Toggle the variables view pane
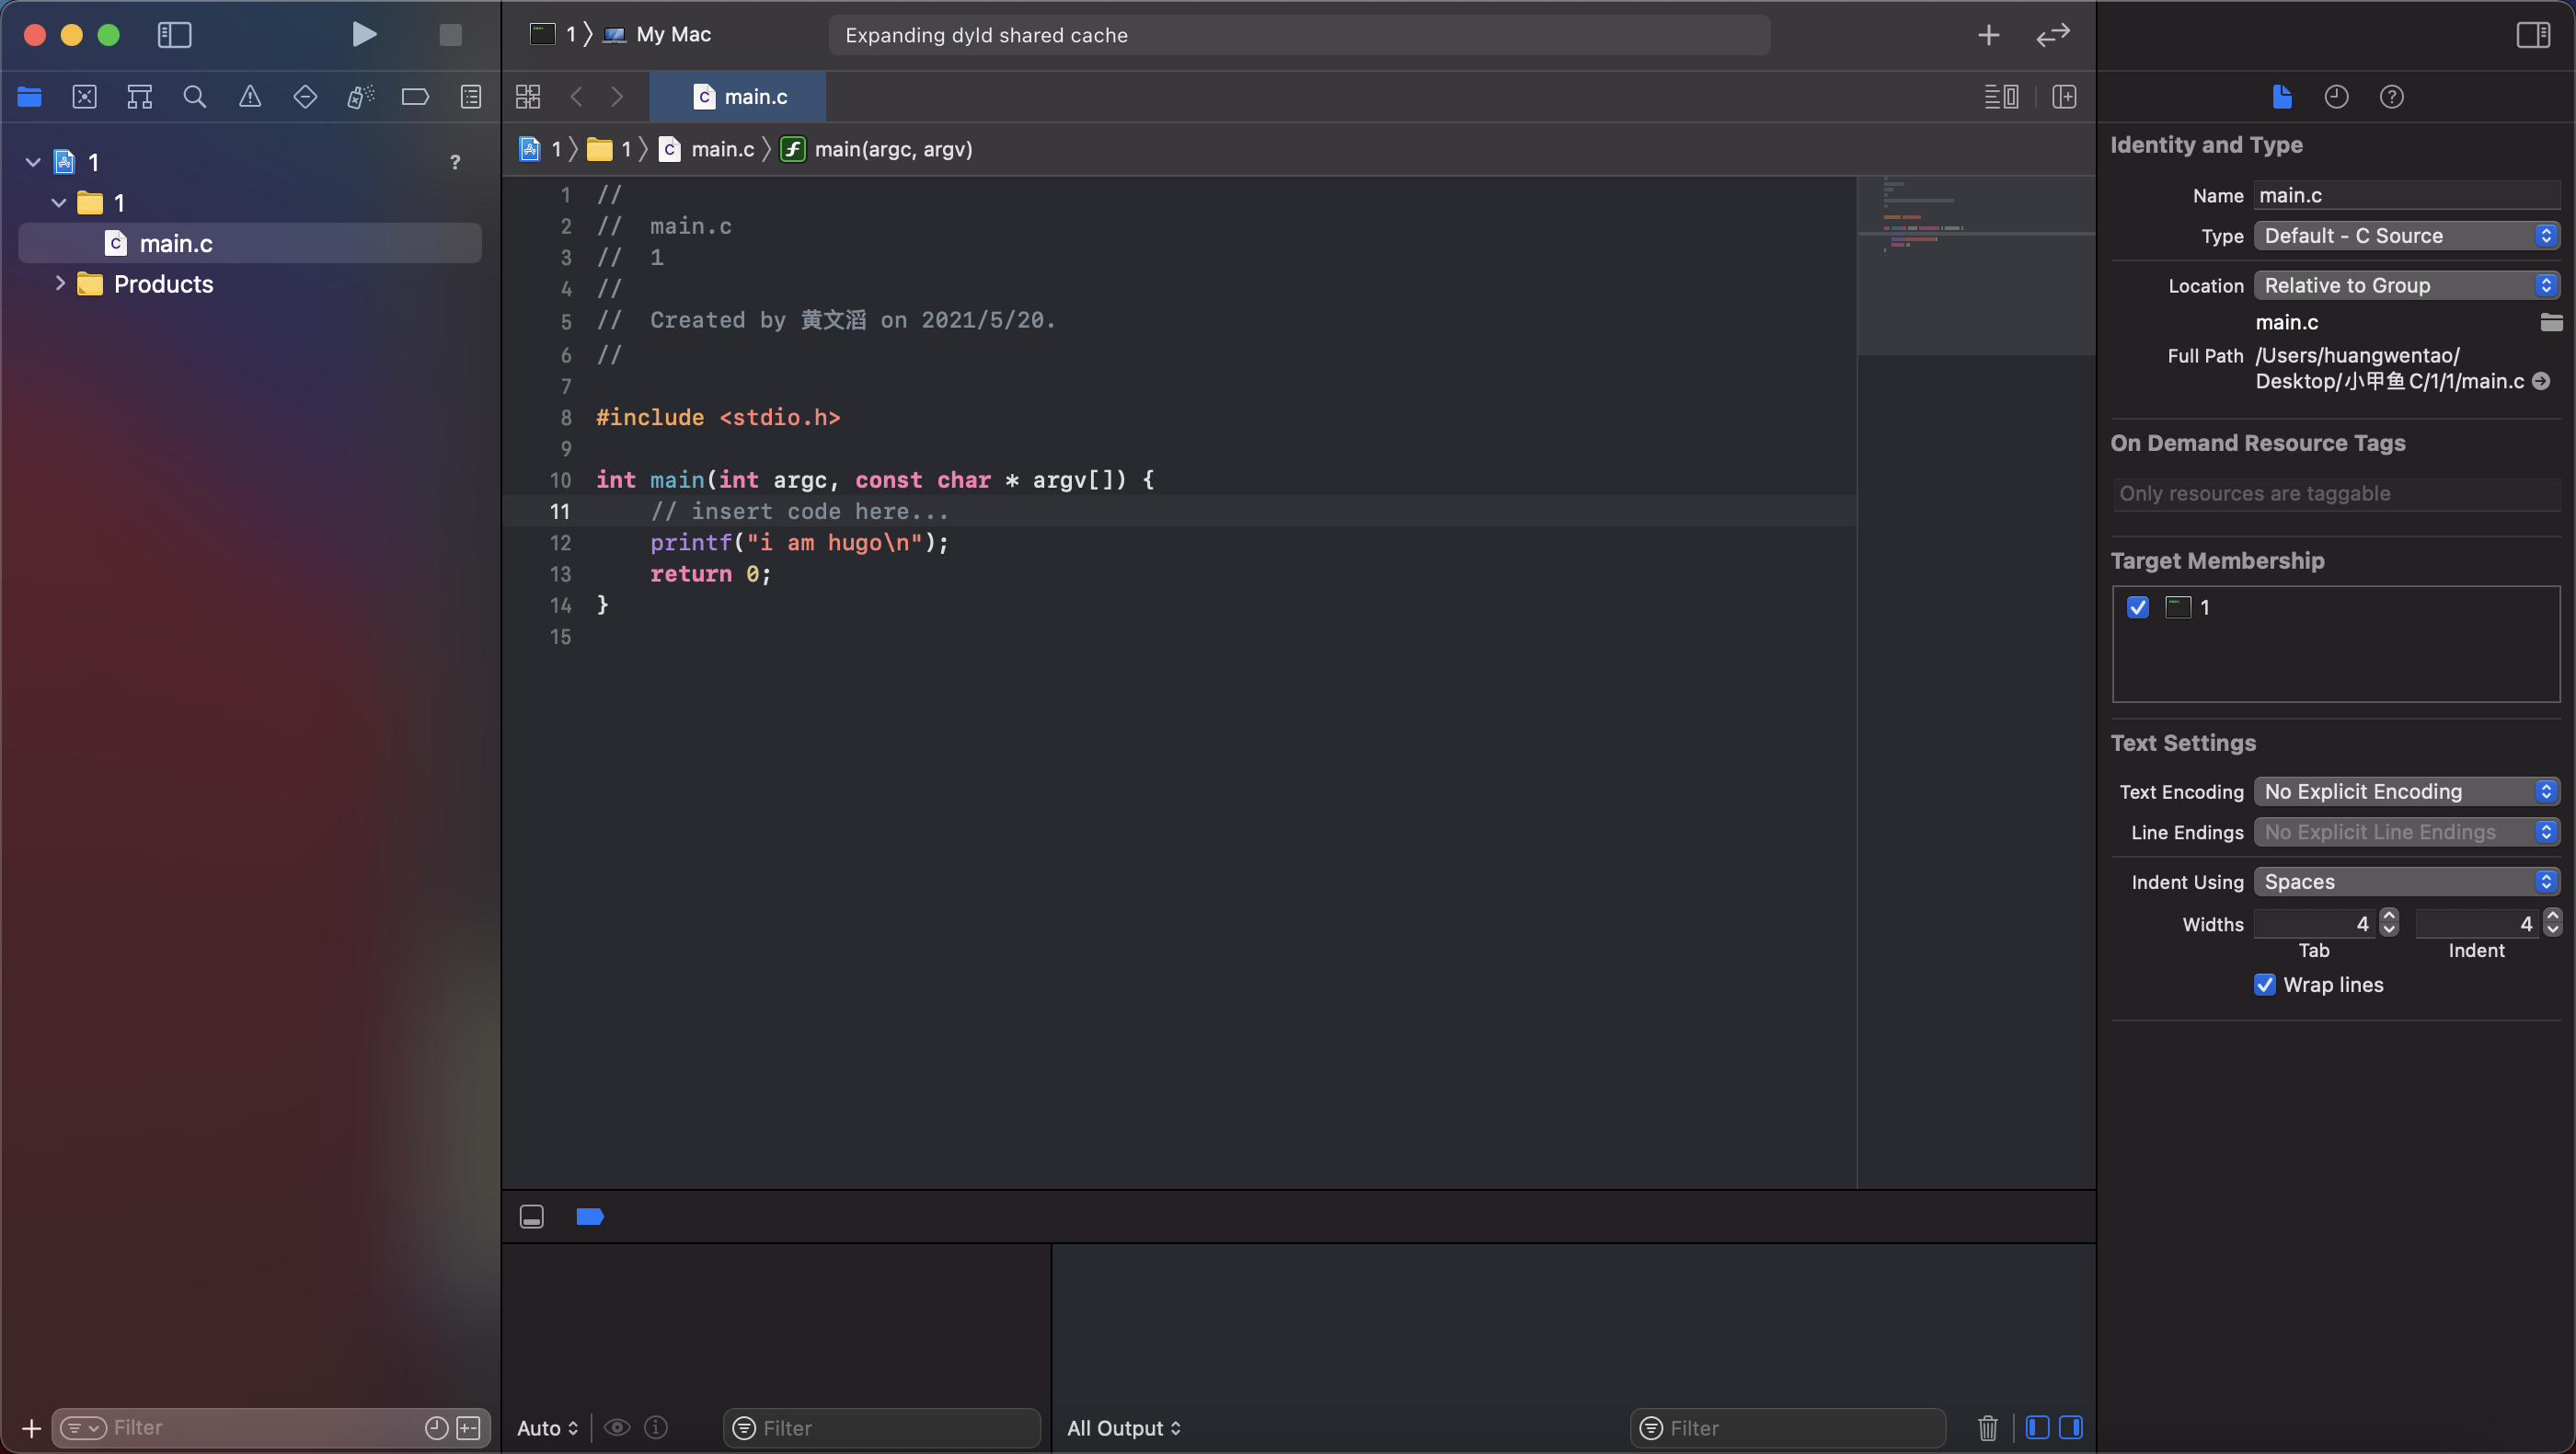 pyautogui.click(x=2037, y=1428)
